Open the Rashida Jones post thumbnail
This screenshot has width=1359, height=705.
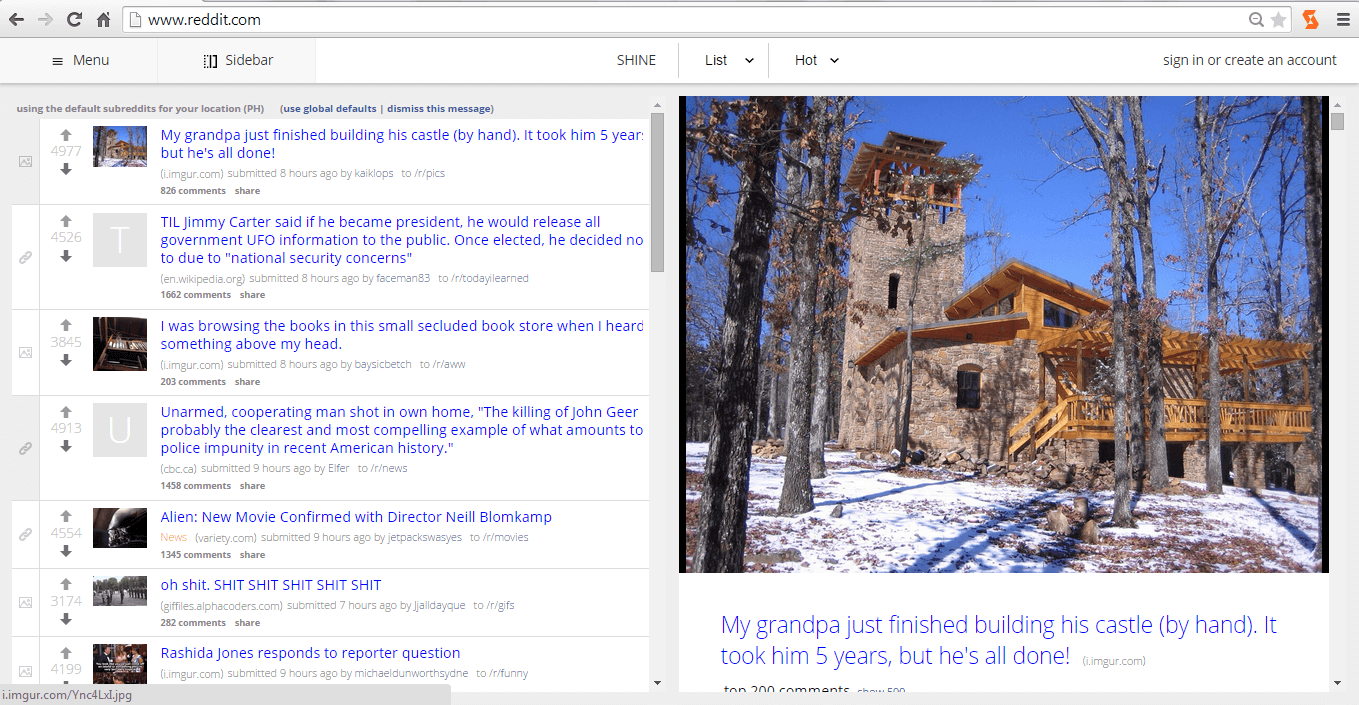pos(120,664)
